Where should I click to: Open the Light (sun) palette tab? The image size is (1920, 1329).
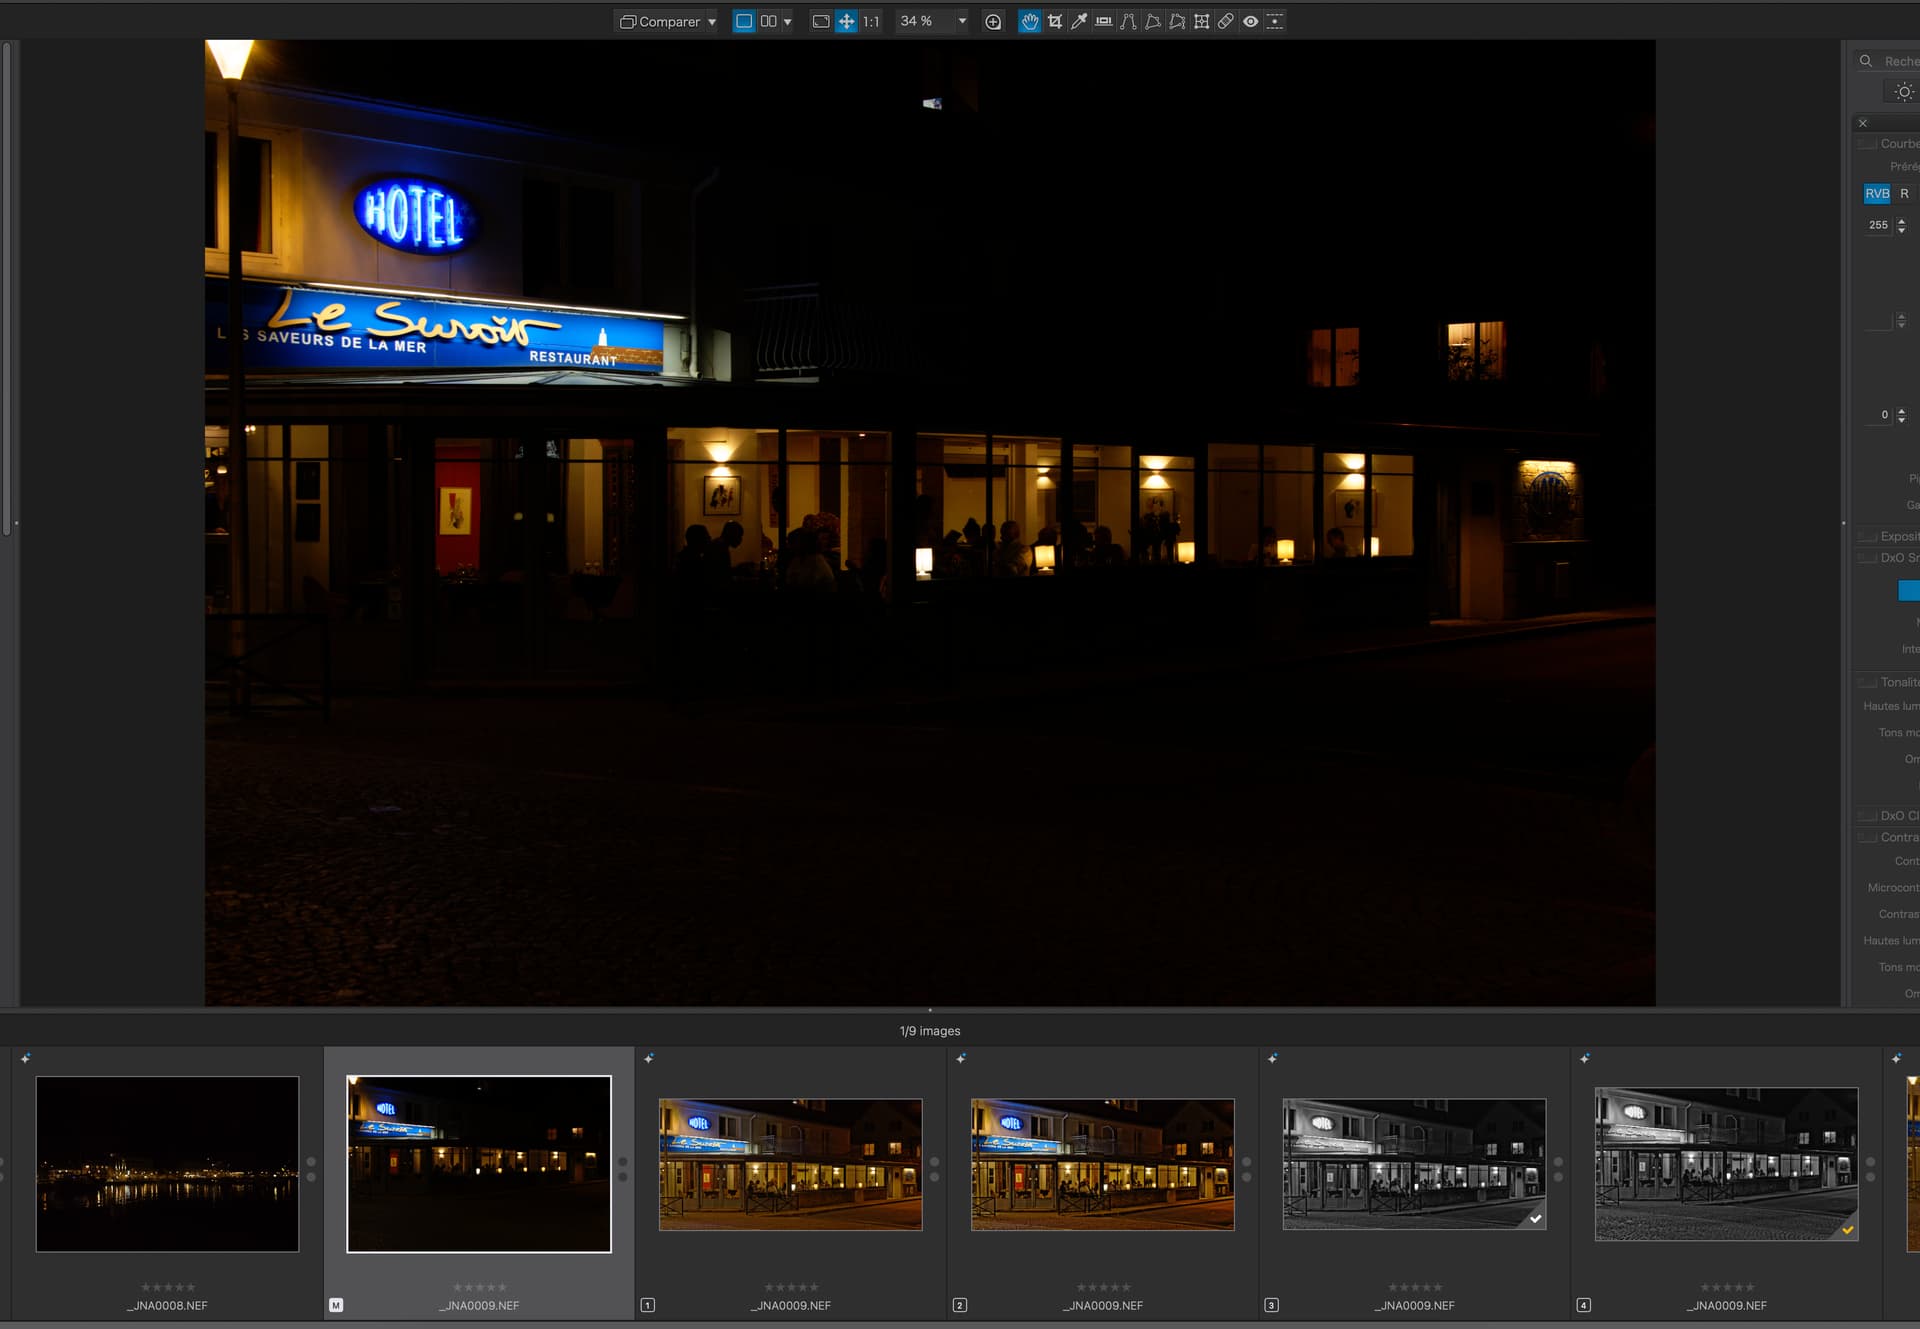point(1903,92)
